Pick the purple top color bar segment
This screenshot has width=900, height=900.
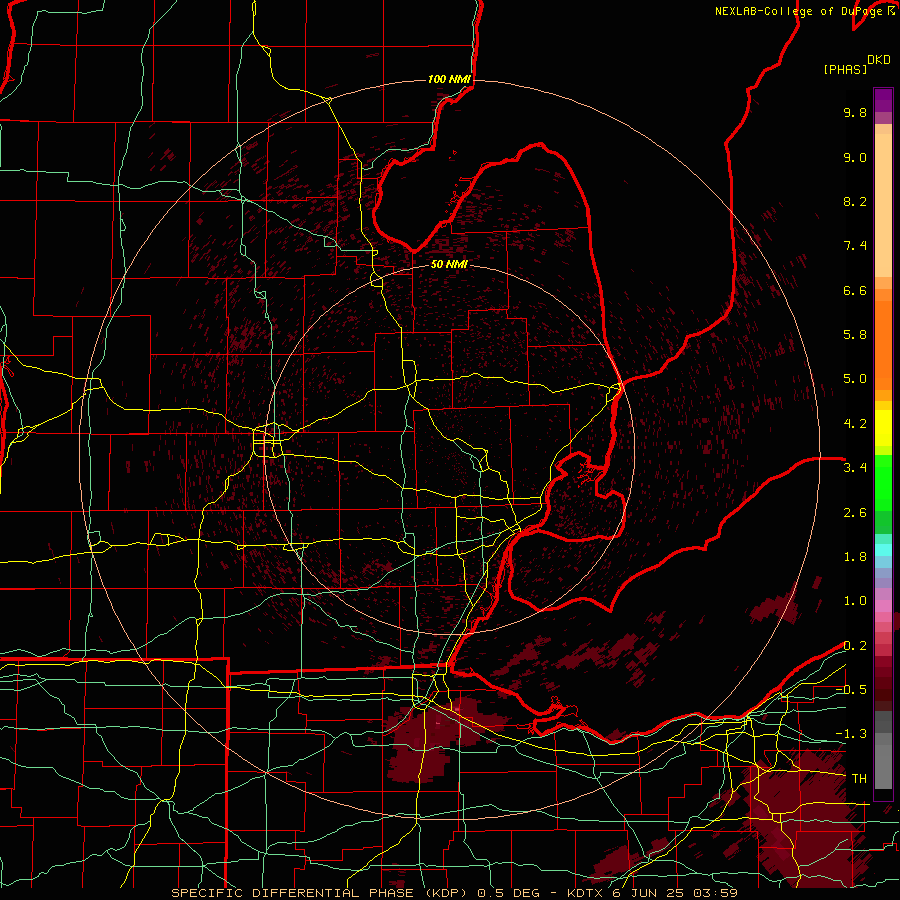point(883,101)
